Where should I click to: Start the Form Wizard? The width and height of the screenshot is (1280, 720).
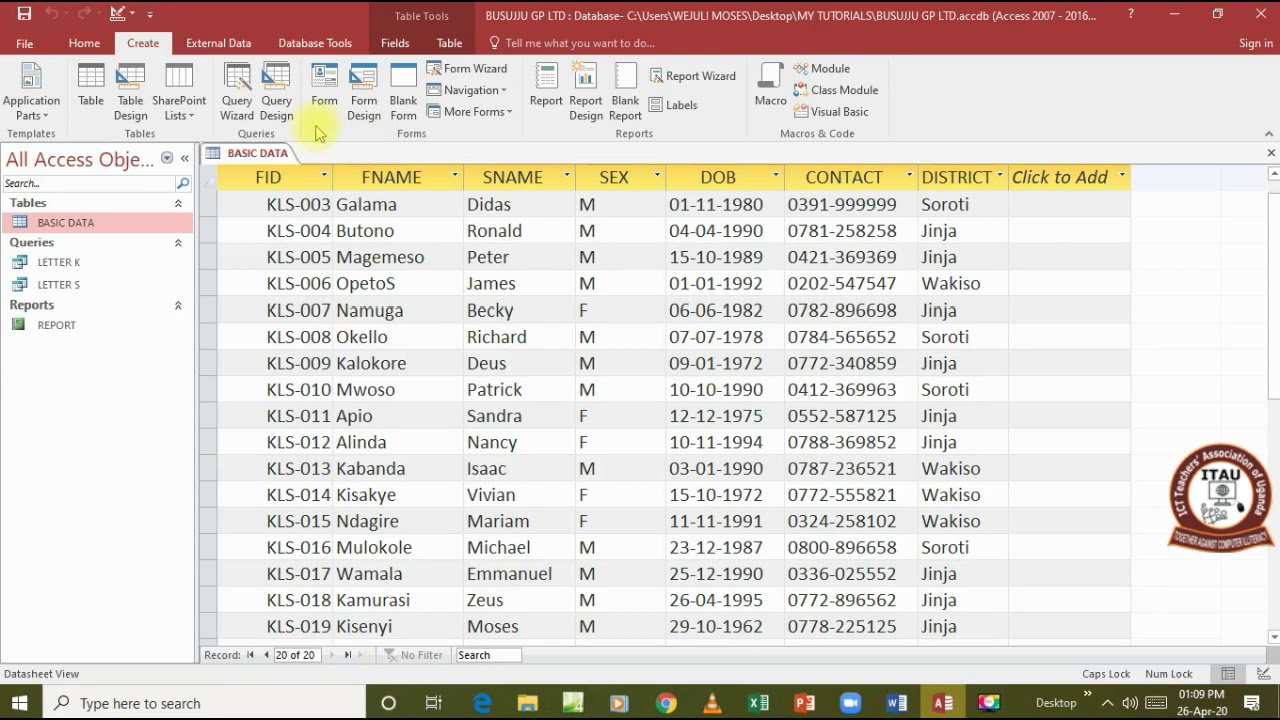(467, 68)
